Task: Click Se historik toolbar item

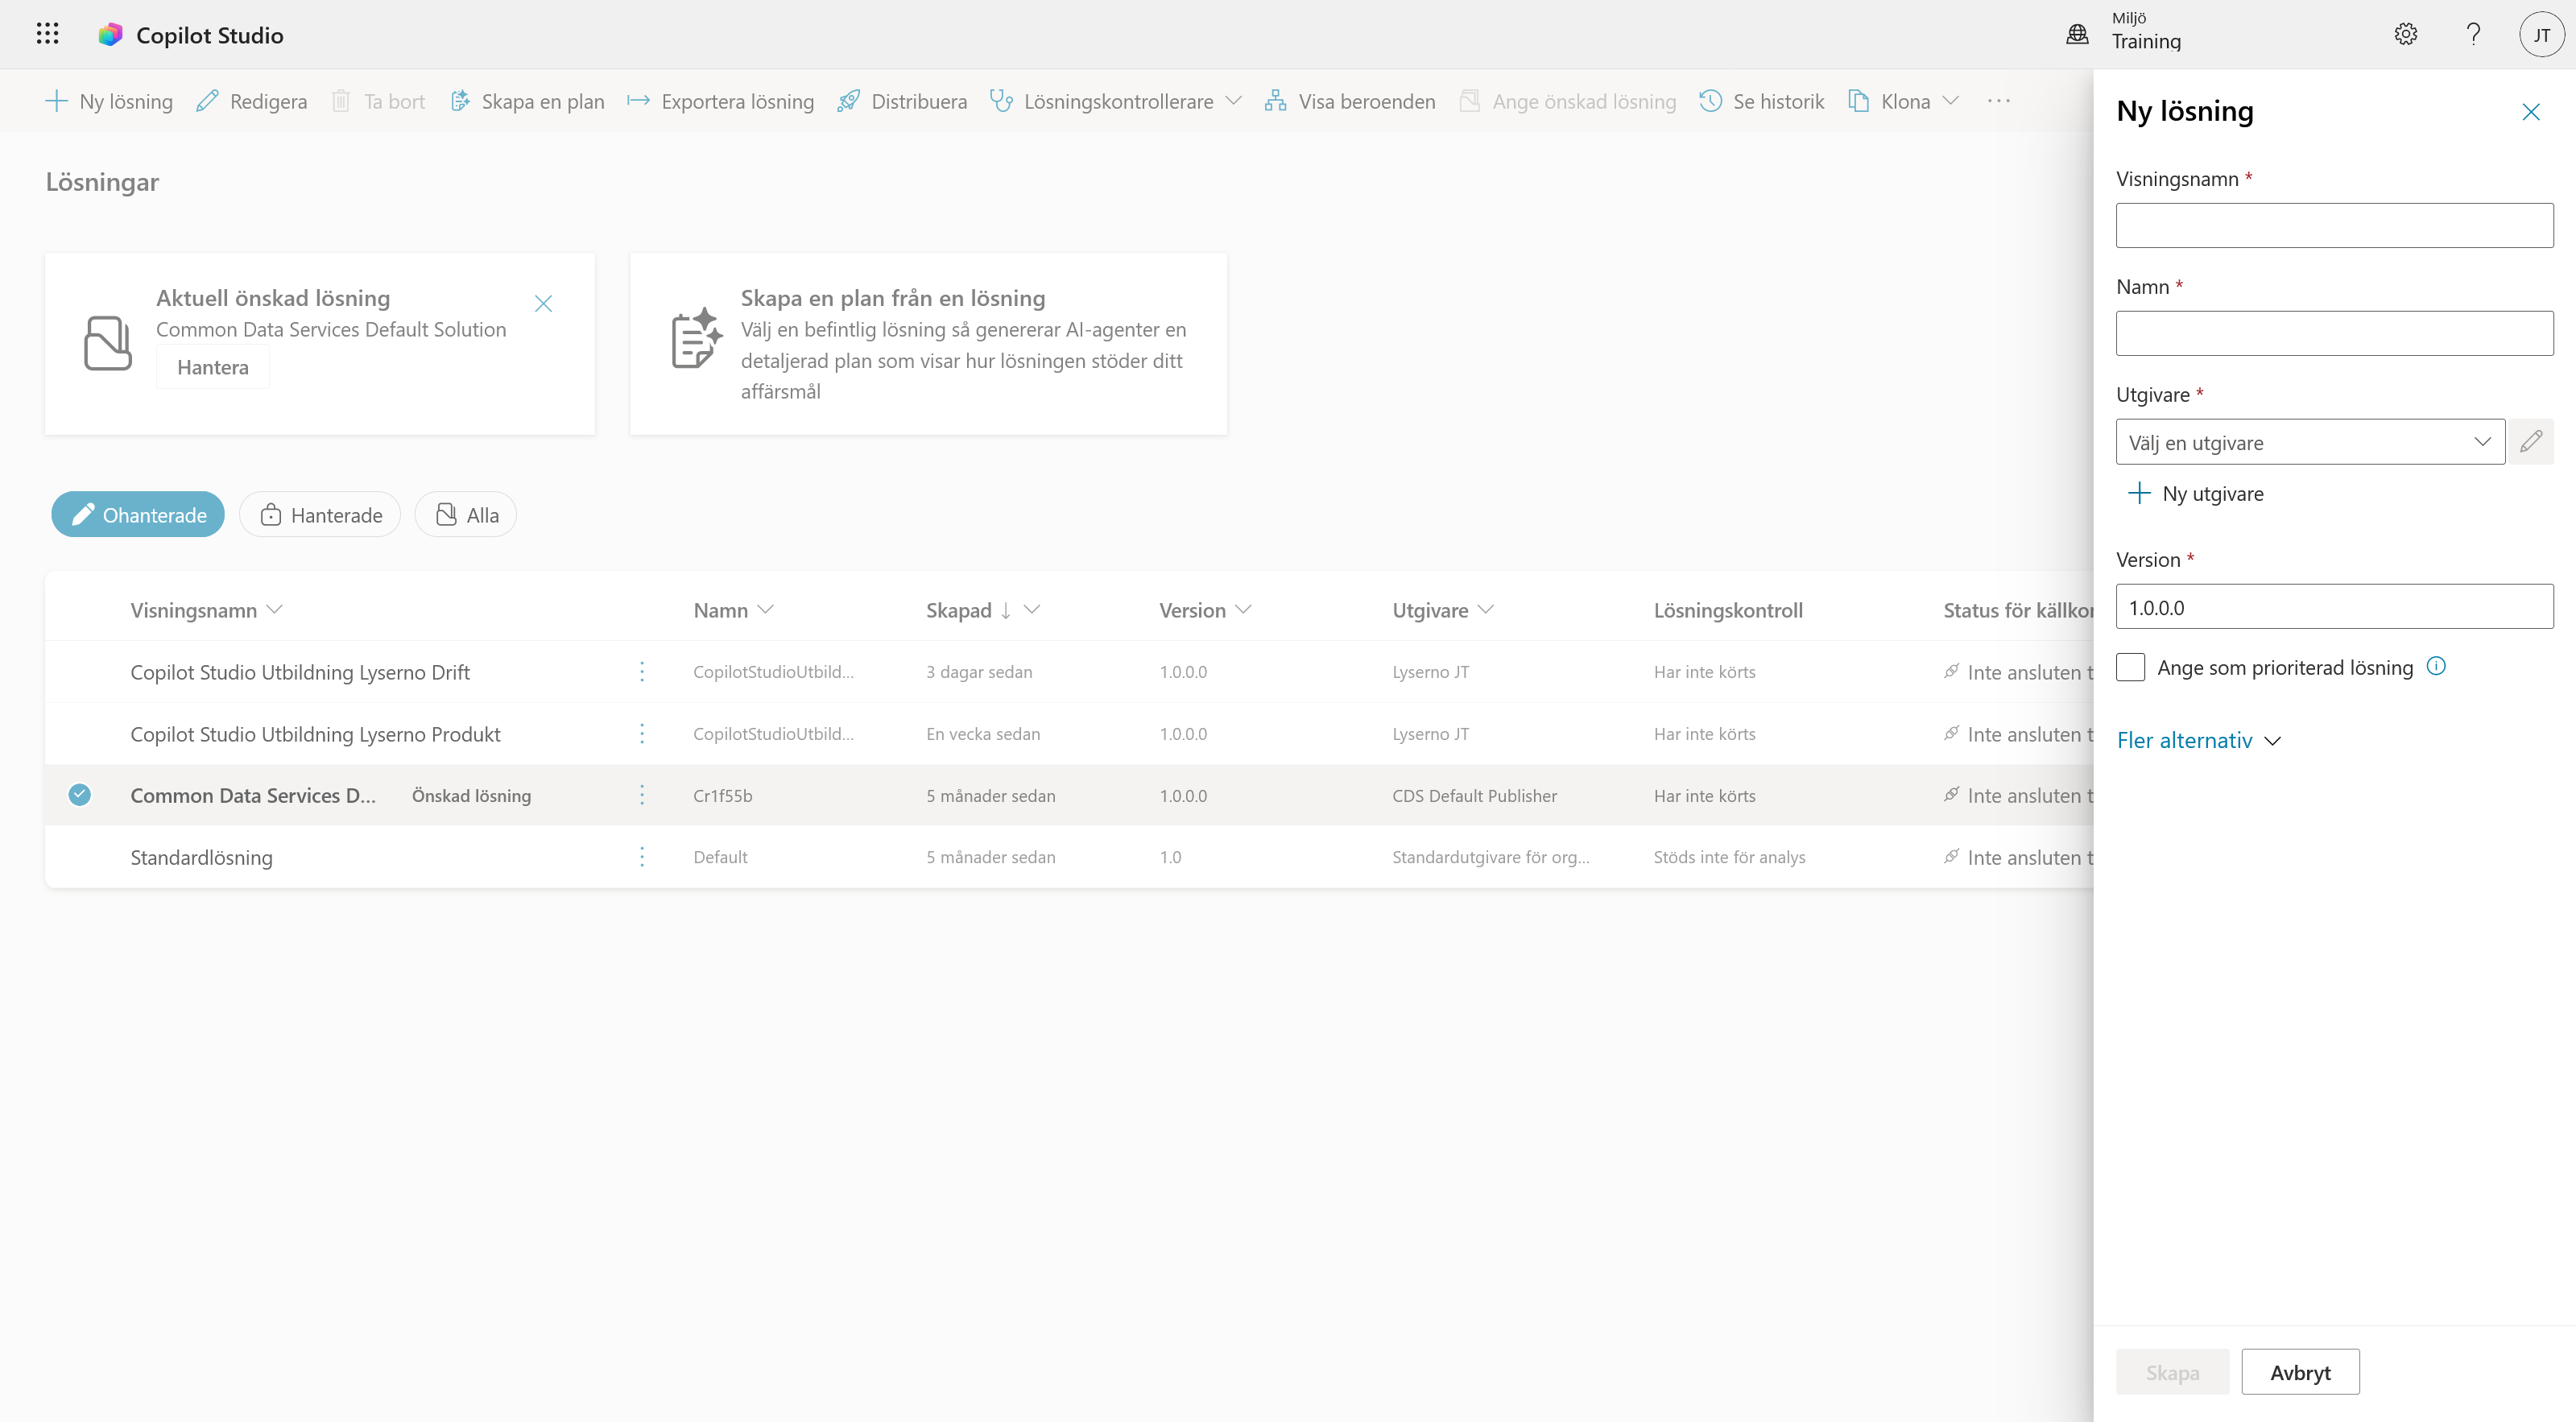Action: click(1761, 101)
